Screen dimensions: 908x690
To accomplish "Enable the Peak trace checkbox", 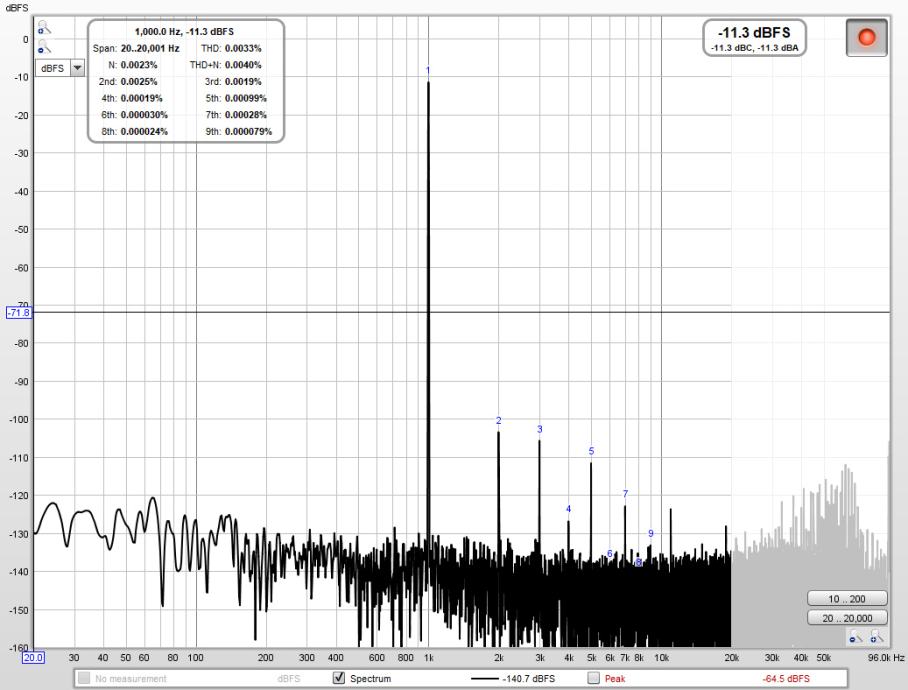I will 593,679.
